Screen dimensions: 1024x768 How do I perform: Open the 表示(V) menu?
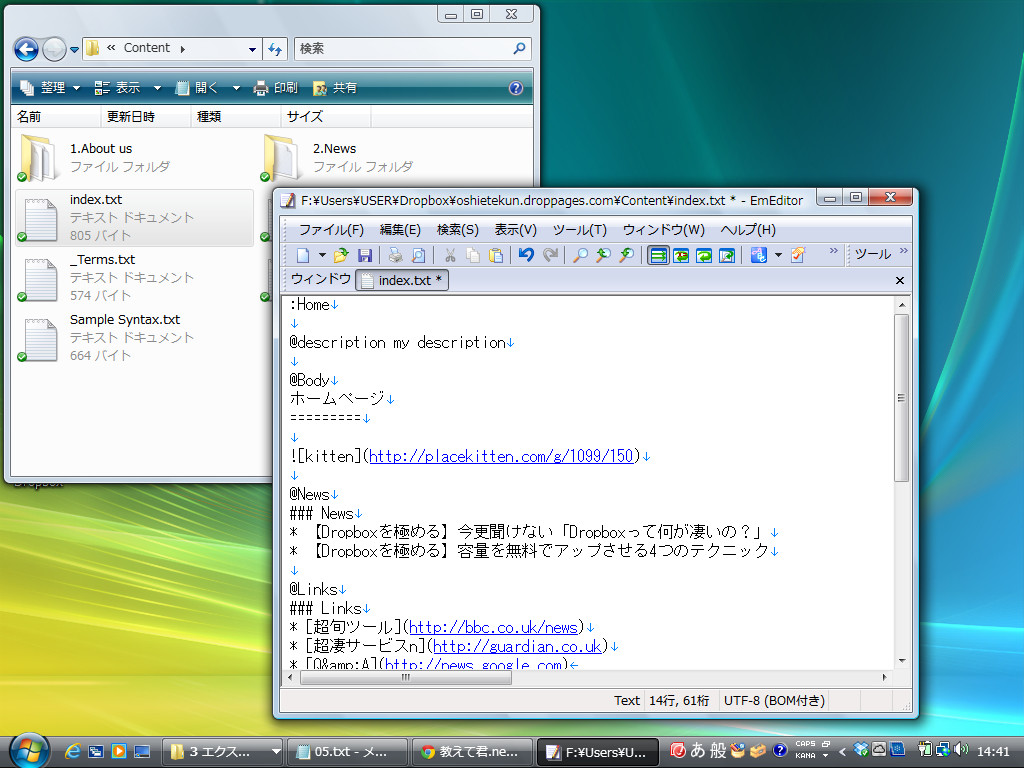(x=515, y=230)
